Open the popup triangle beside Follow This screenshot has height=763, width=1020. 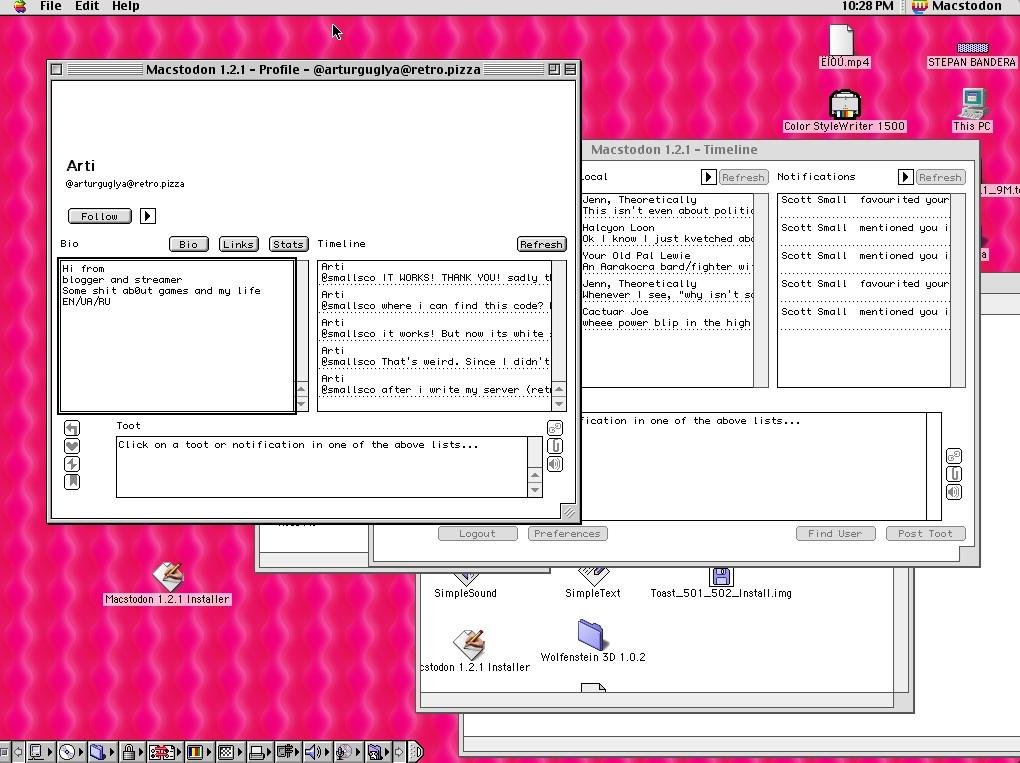point(148,216)
